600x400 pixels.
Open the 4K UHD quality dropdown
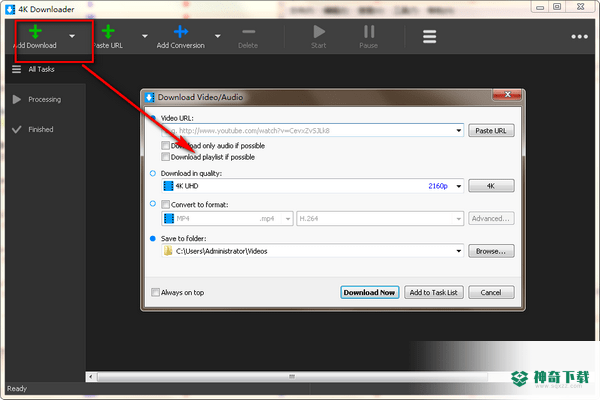tap(458, 186)
